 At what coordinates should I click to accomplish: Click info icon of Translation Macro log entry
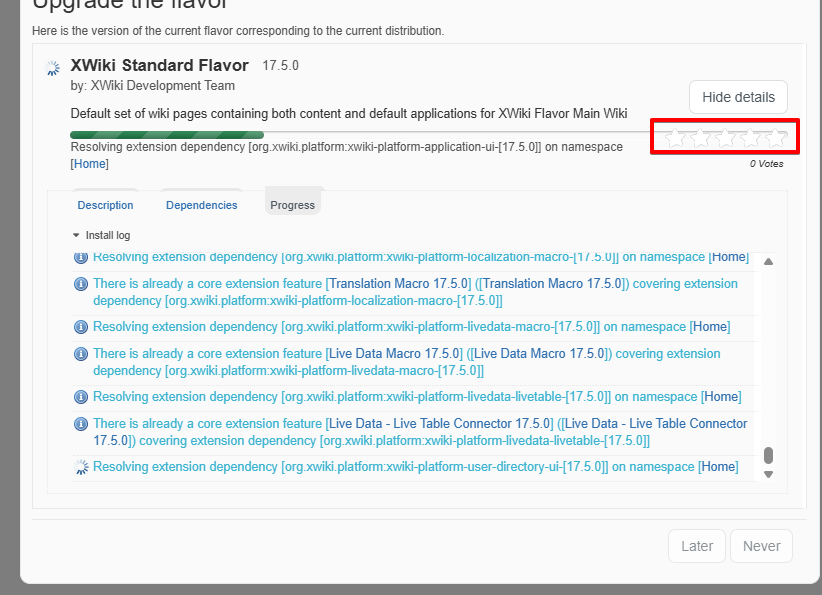tap(81, 284)
